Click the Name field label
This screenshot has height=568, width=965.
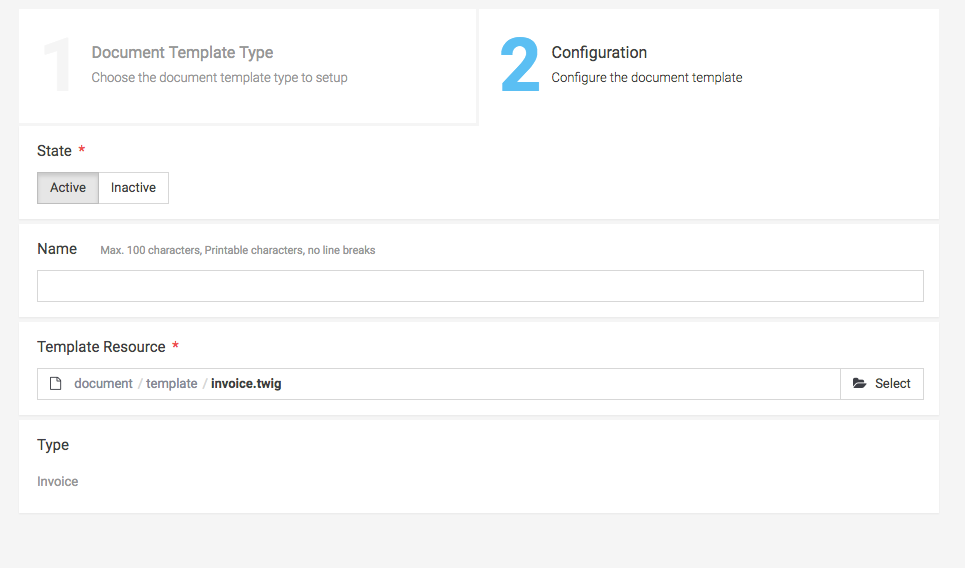click(57, 249)
